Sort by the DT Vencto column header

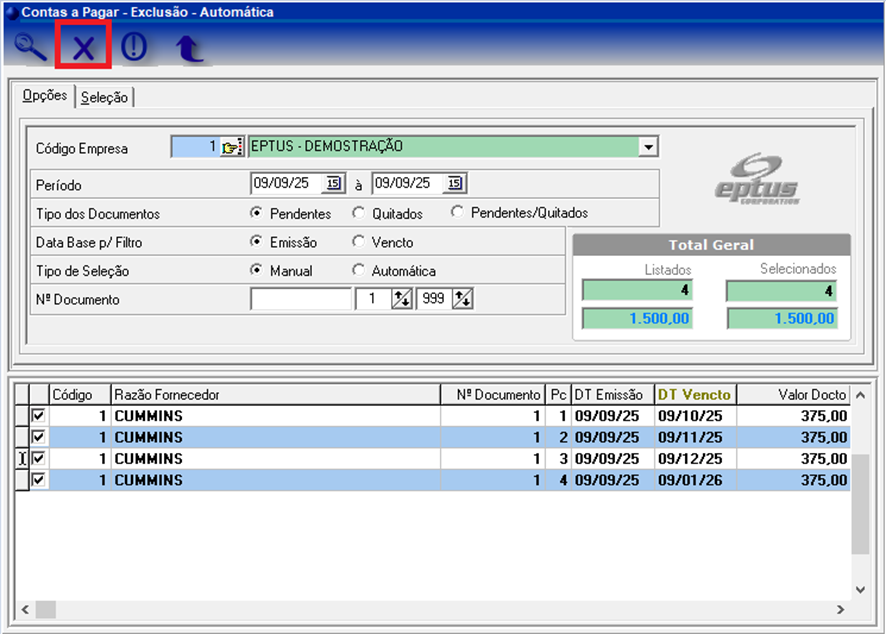tap(694, 394)
